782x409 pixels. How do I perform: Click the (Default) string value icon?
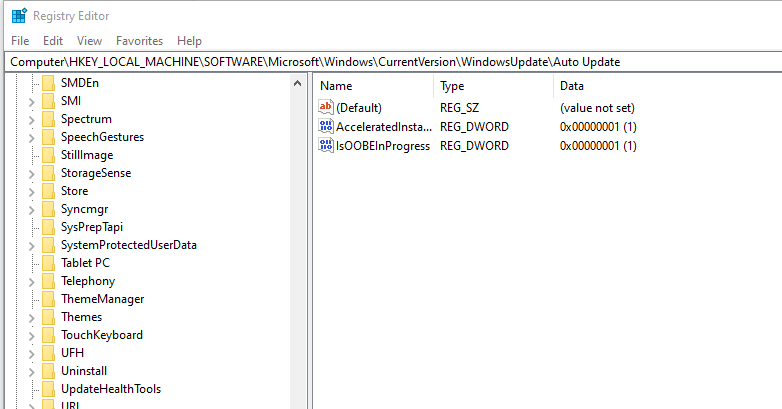[326, 107]
